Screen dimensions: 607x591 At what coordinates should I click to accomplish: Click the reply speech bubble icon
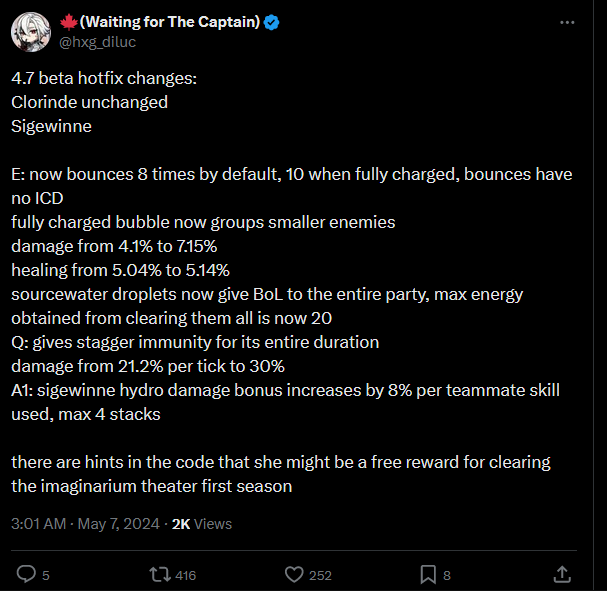click(27, 574)
